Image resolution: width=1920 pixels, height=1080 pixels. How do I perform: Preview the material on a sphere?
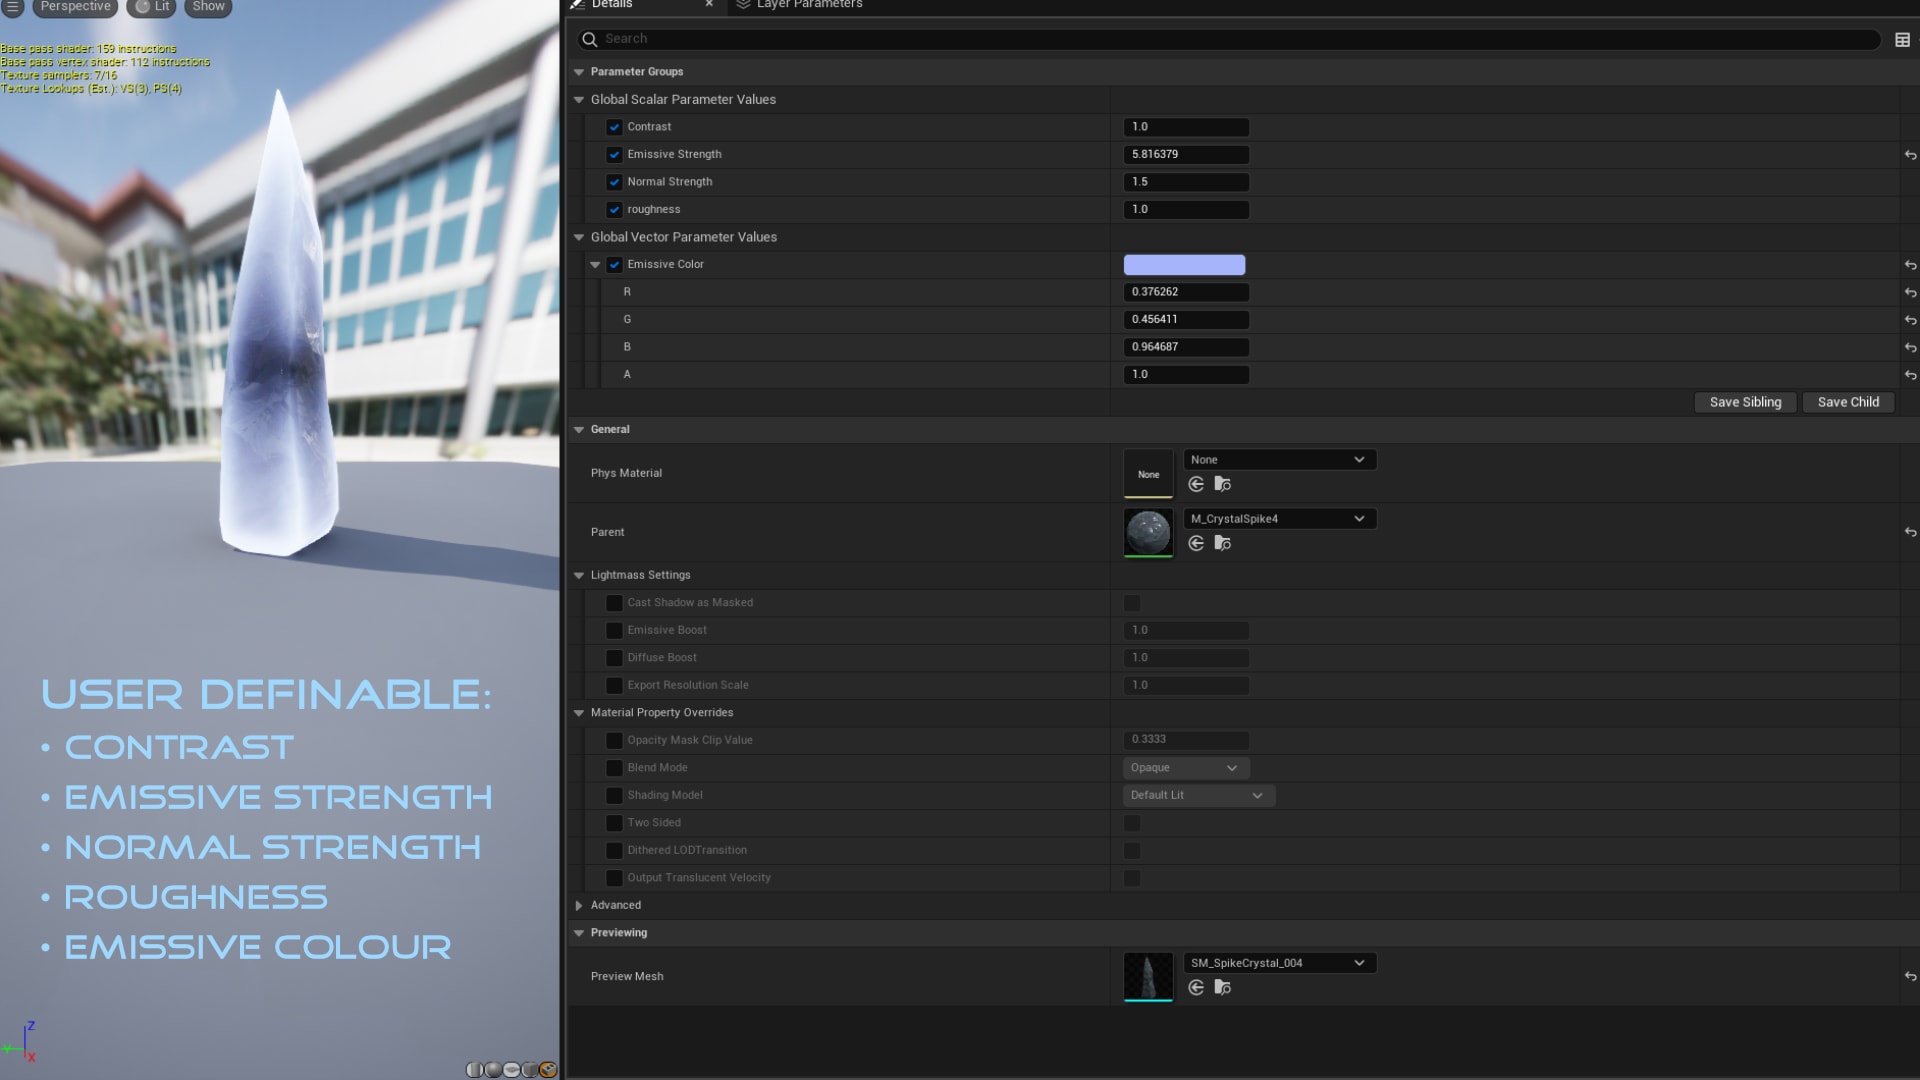(493, 1069)
